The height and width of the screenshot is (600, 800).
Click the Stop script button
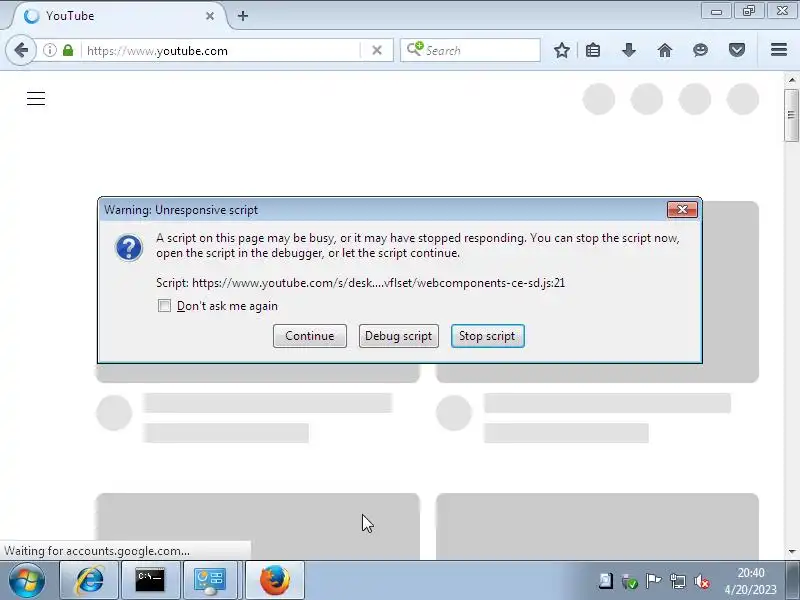(x=487, y=336)
